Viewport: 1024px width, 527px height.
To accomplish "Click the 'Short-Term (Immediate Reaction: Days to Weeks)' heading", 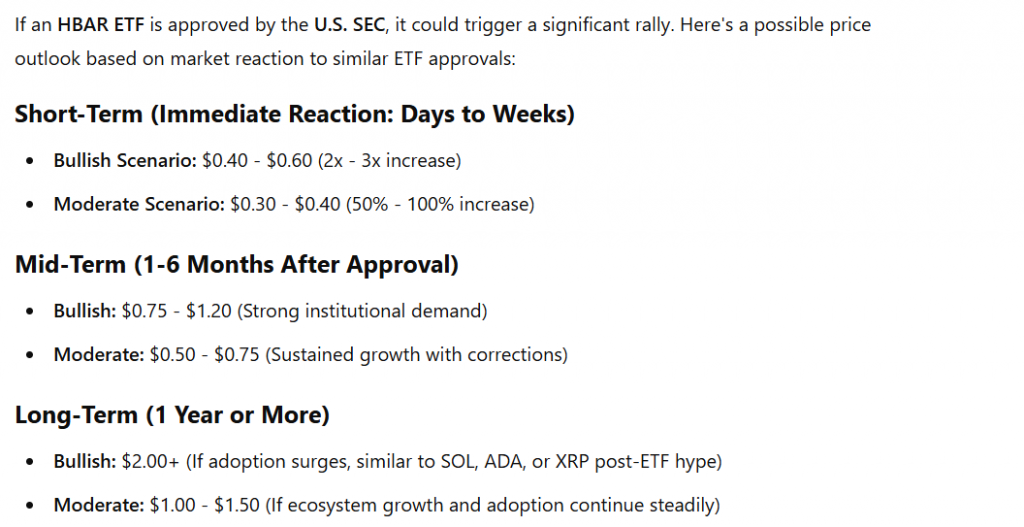I will 295,114.
